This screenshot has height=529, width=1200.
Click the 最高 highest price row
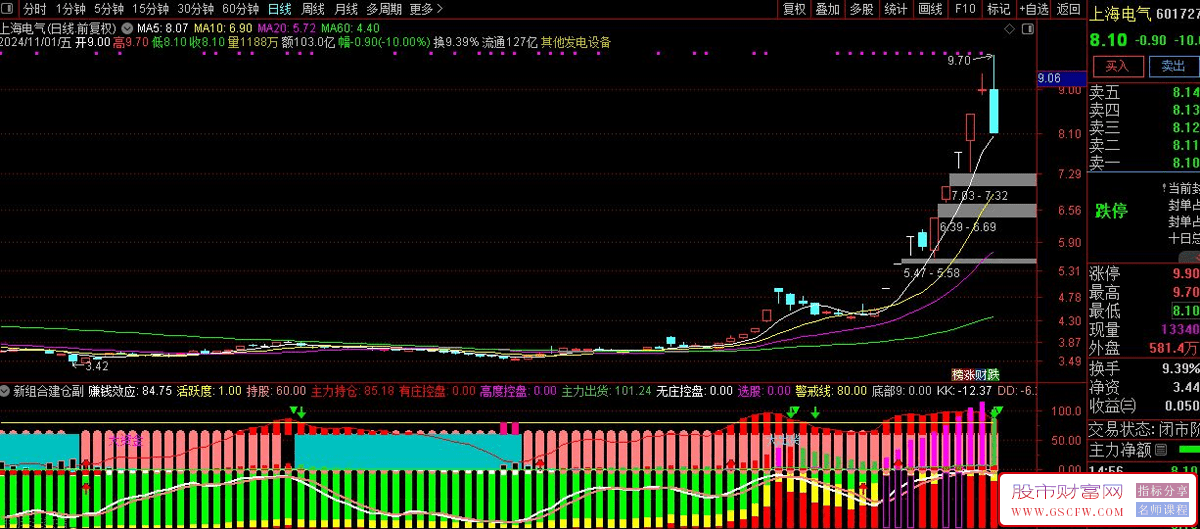click(x=1144, y=292)
